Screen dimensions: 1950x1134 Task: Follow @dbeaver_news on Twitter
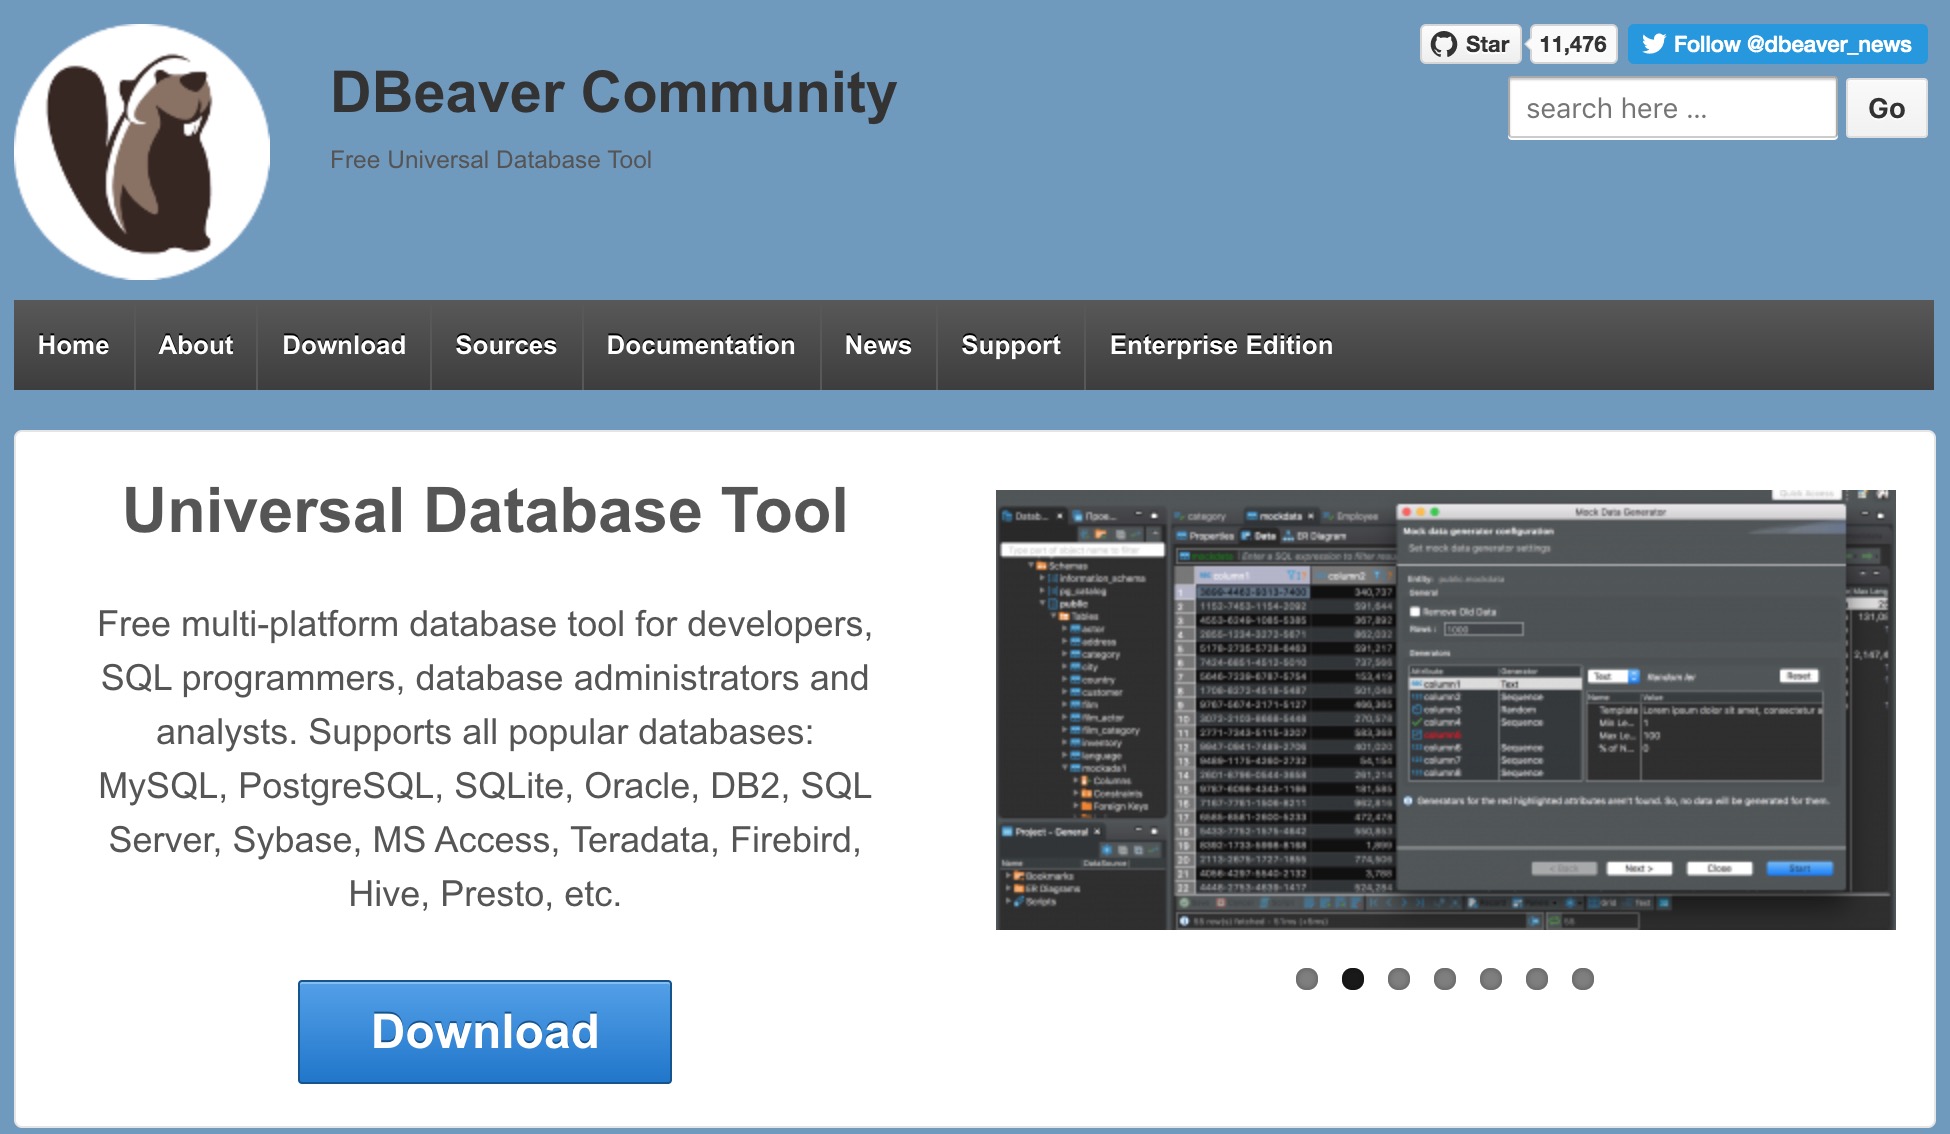tap(1777, 44)
